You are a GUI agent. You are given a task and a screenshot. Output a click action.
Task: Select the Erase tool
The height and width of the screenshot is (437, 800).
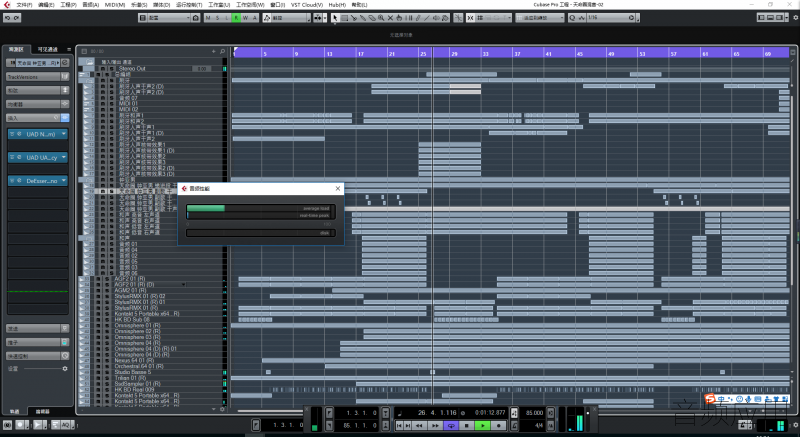pyautogui.click(x=372, y=18)
